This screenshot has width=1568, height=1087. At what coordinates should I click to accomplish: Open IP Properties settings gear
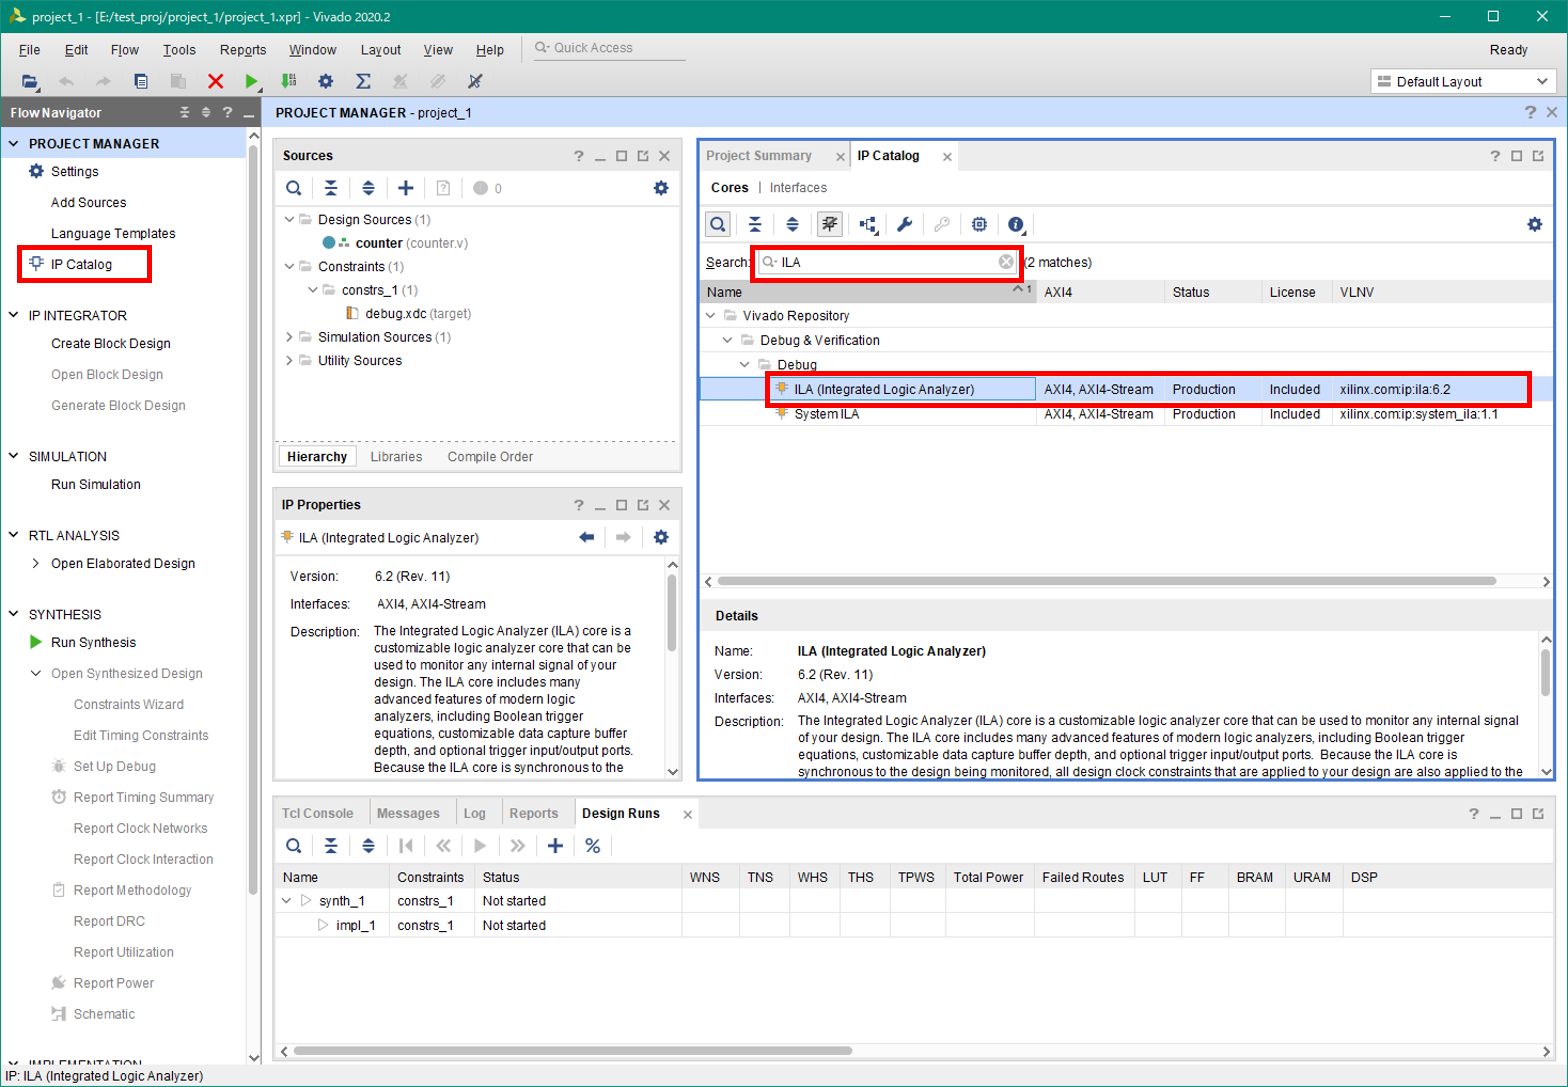pyautogui.click(x=661, y=537)
